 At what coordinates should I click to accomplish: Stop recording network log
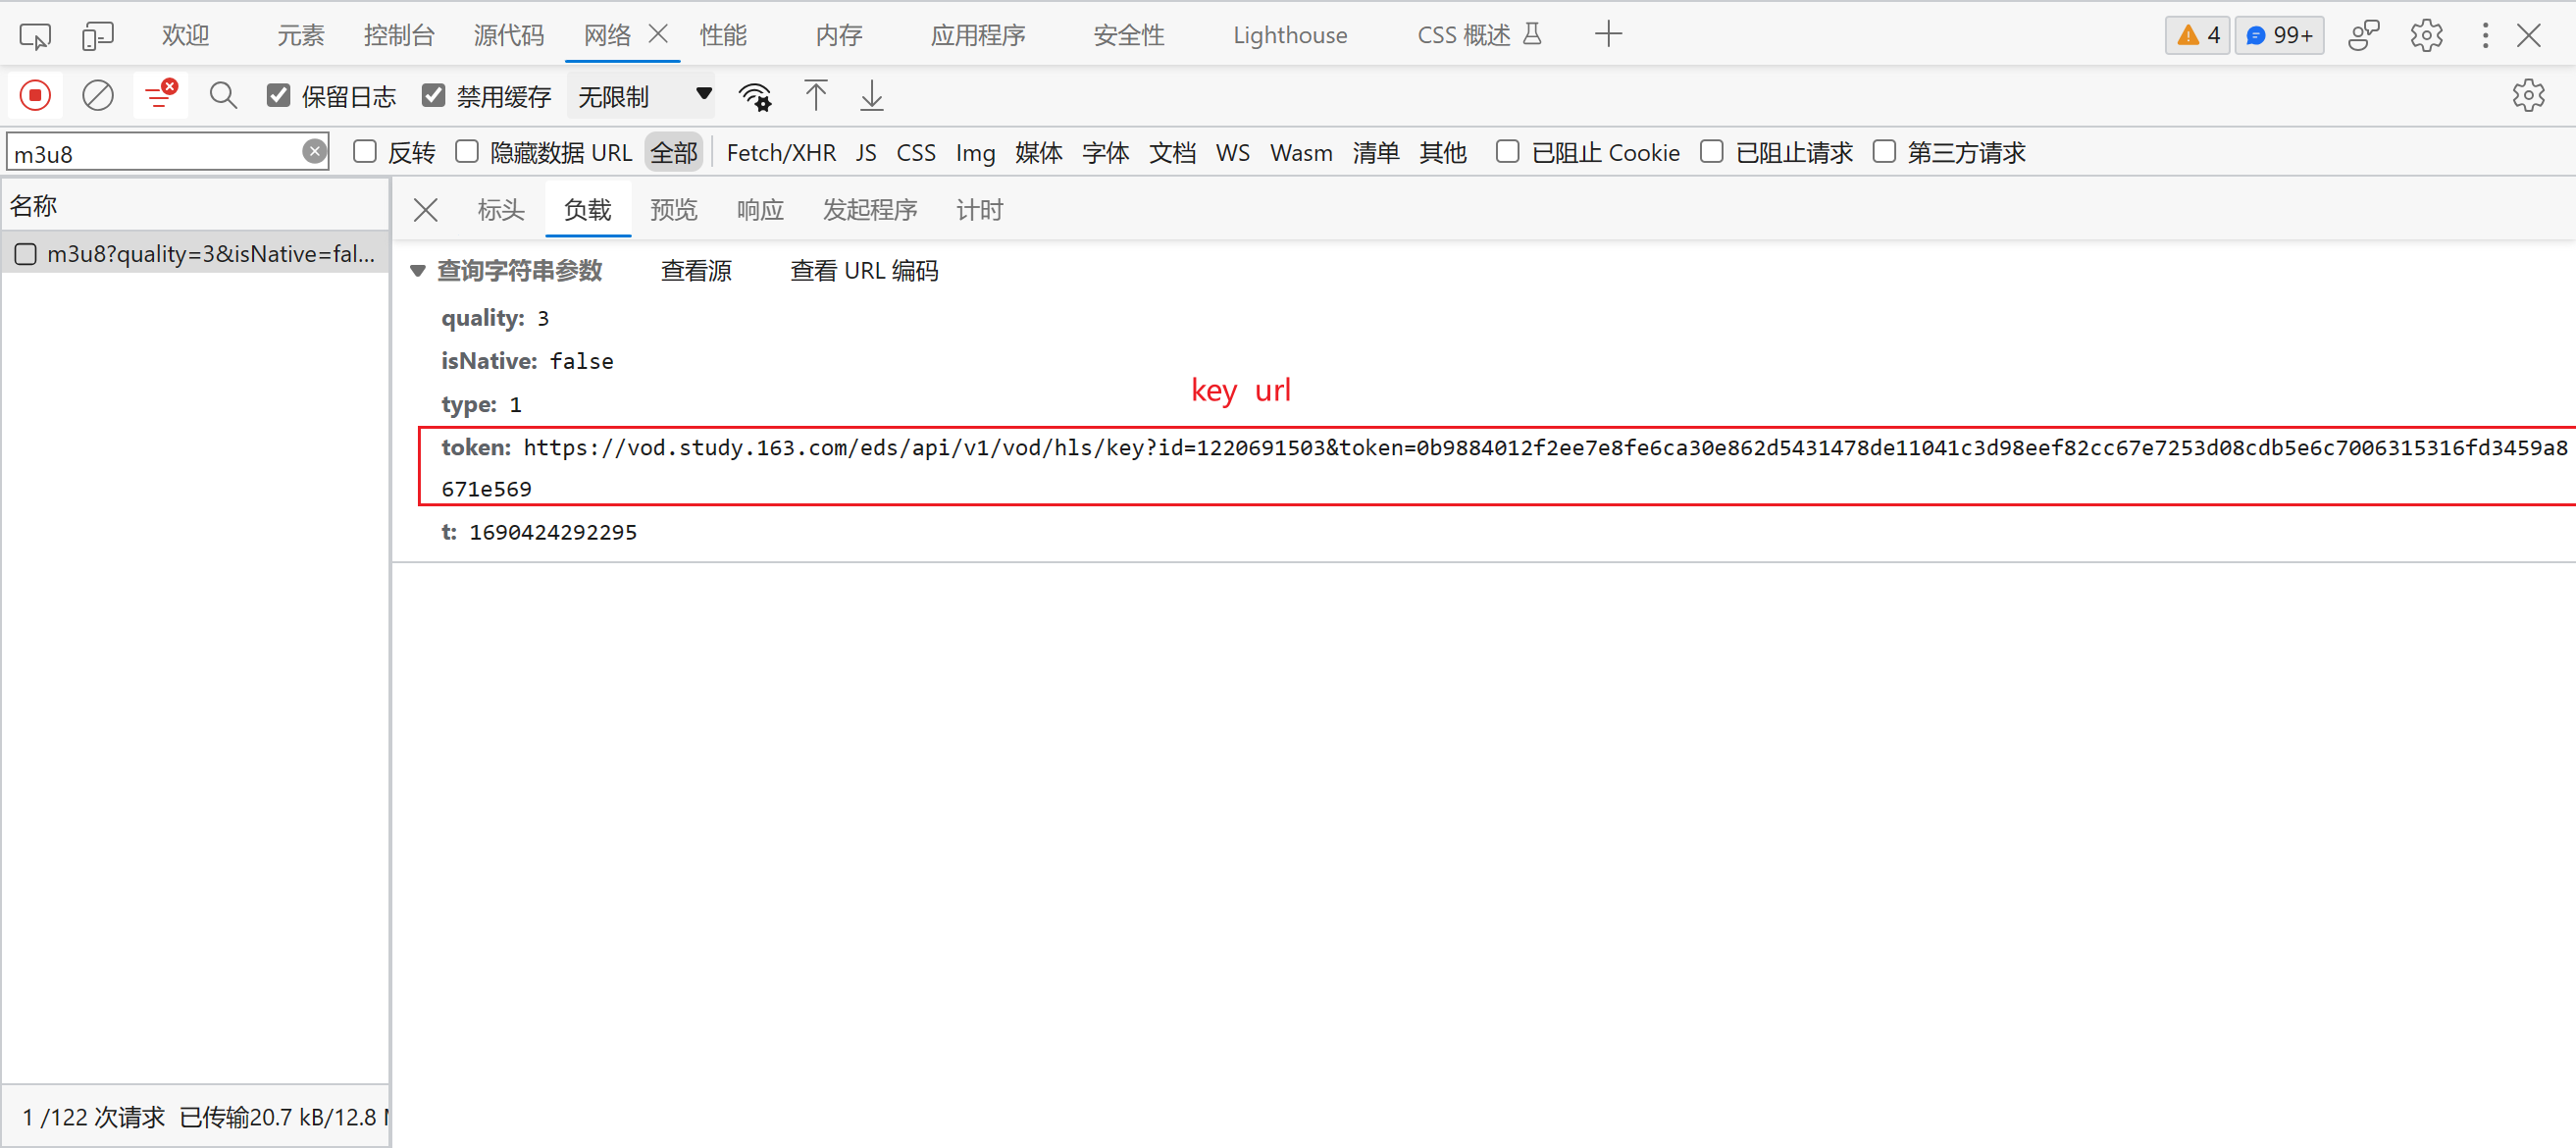click(x=34, y=95)
